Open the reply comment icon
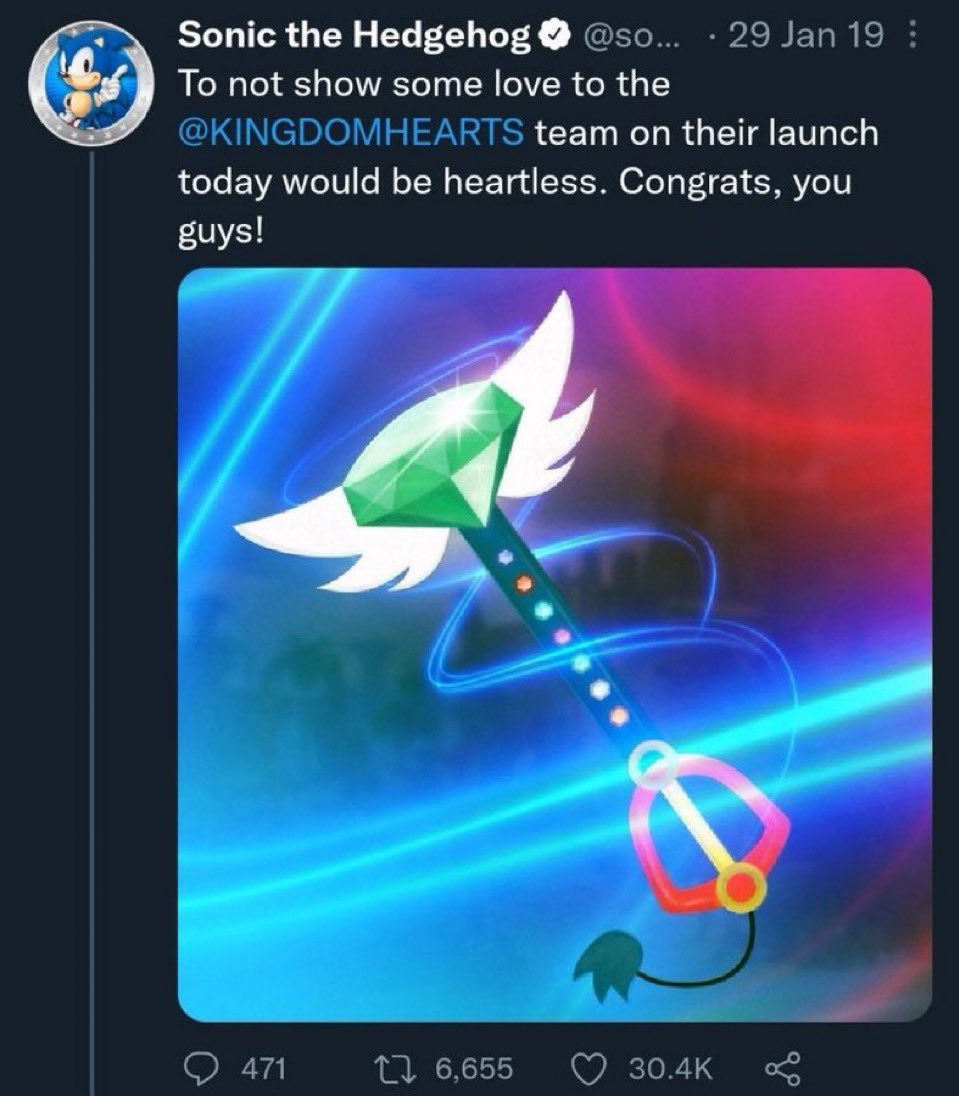This screenshot has height=1096, width=959. (200, 1068)
